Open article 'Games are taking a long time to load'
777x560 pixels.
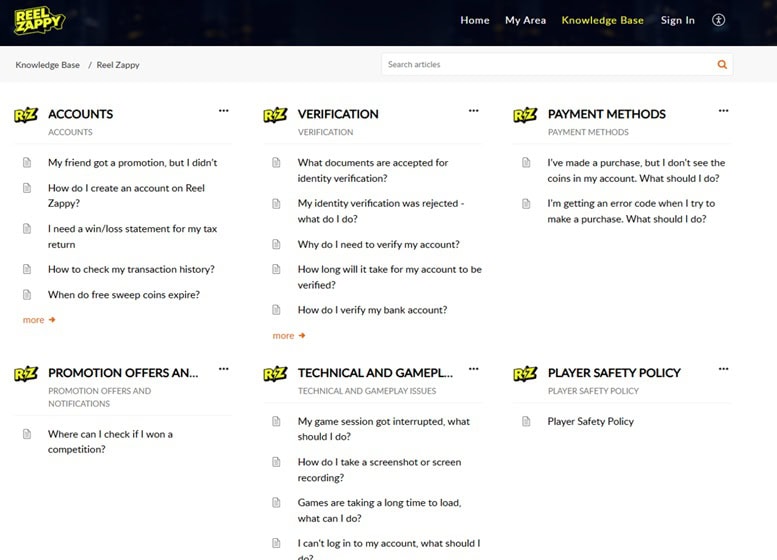coord(379,510)
